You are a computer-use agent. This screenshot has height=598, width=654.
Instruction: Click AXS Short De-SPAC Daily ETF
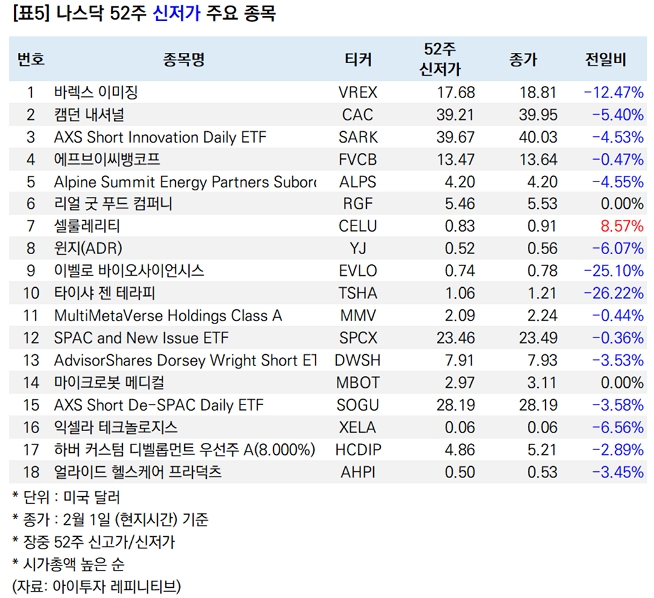[159, 405]
